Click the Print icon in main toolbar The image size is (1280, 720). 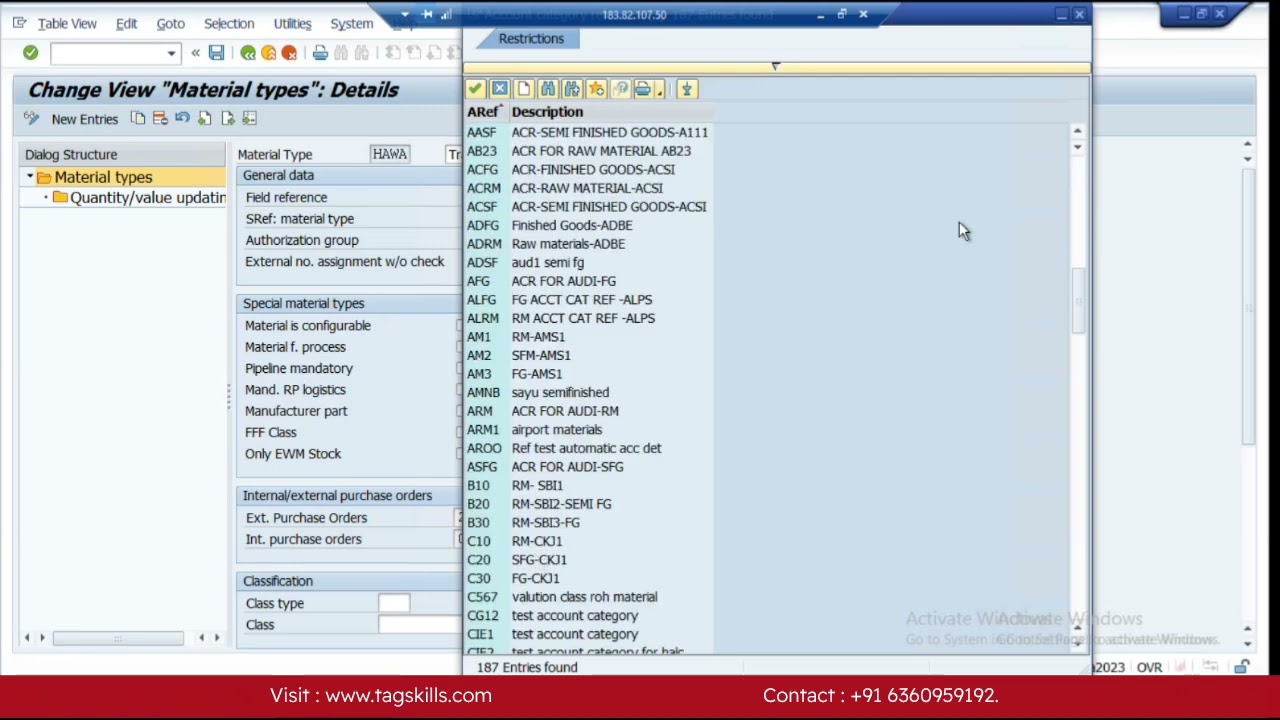[320, 53]
